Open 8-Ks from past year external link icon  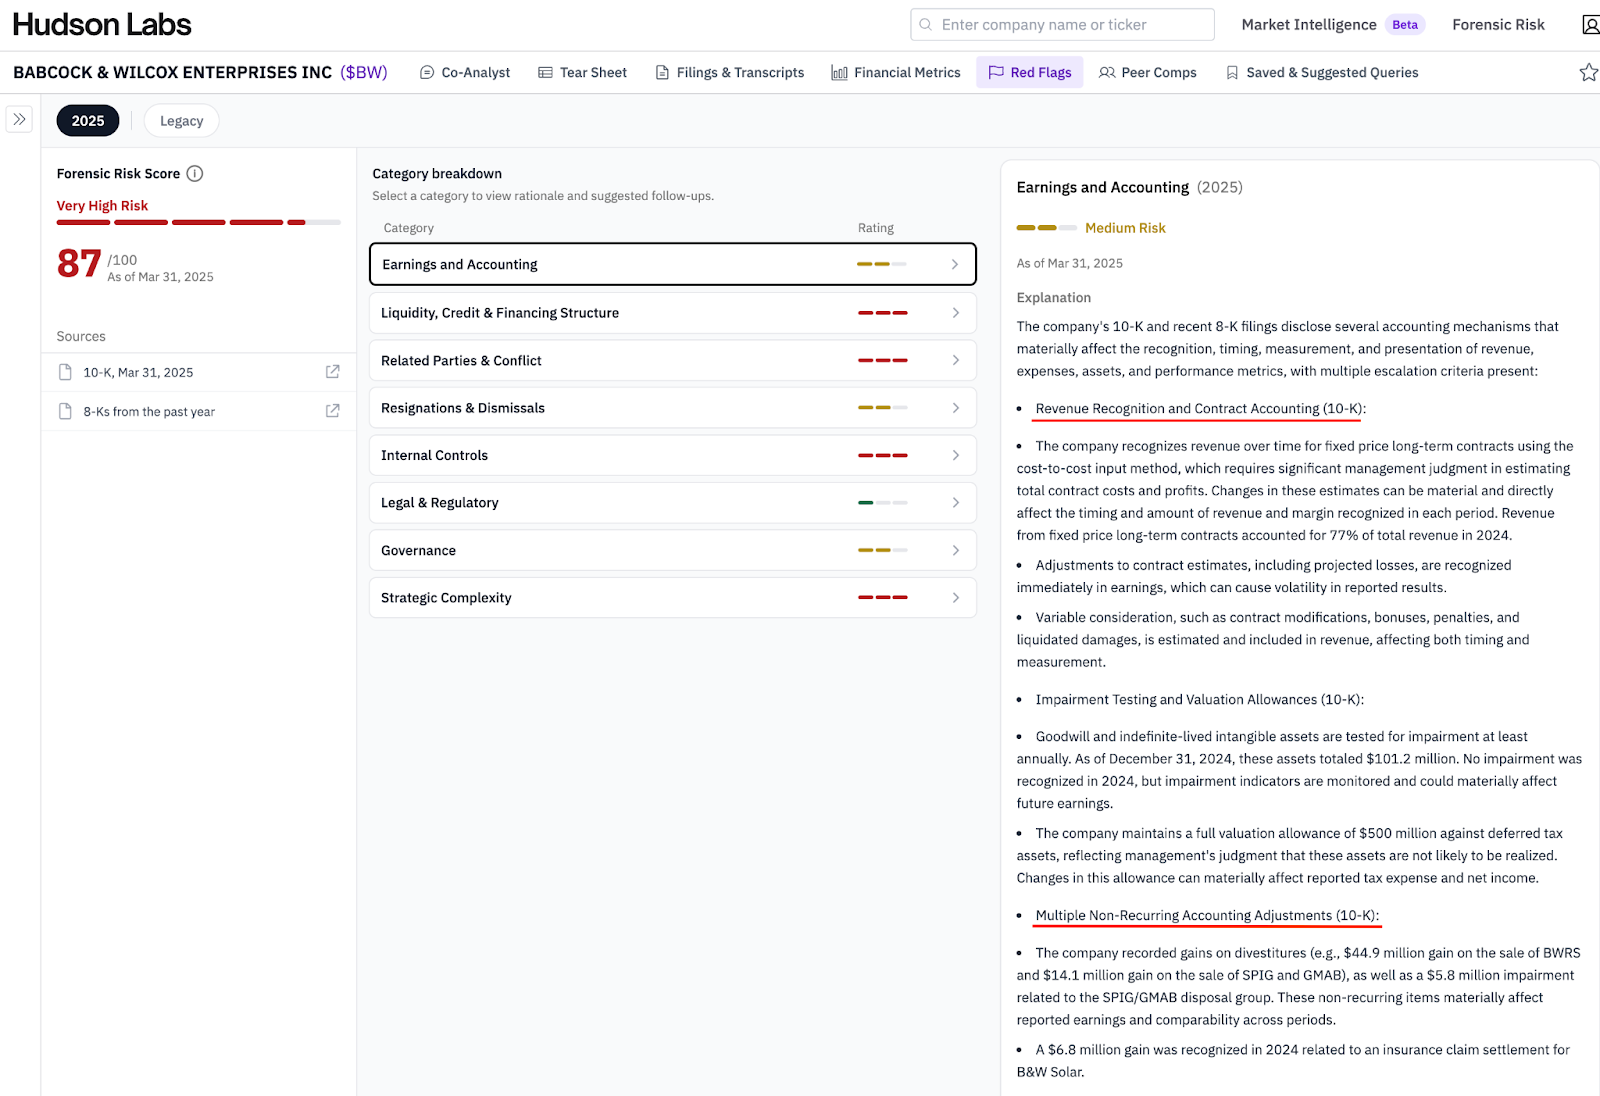332,411
